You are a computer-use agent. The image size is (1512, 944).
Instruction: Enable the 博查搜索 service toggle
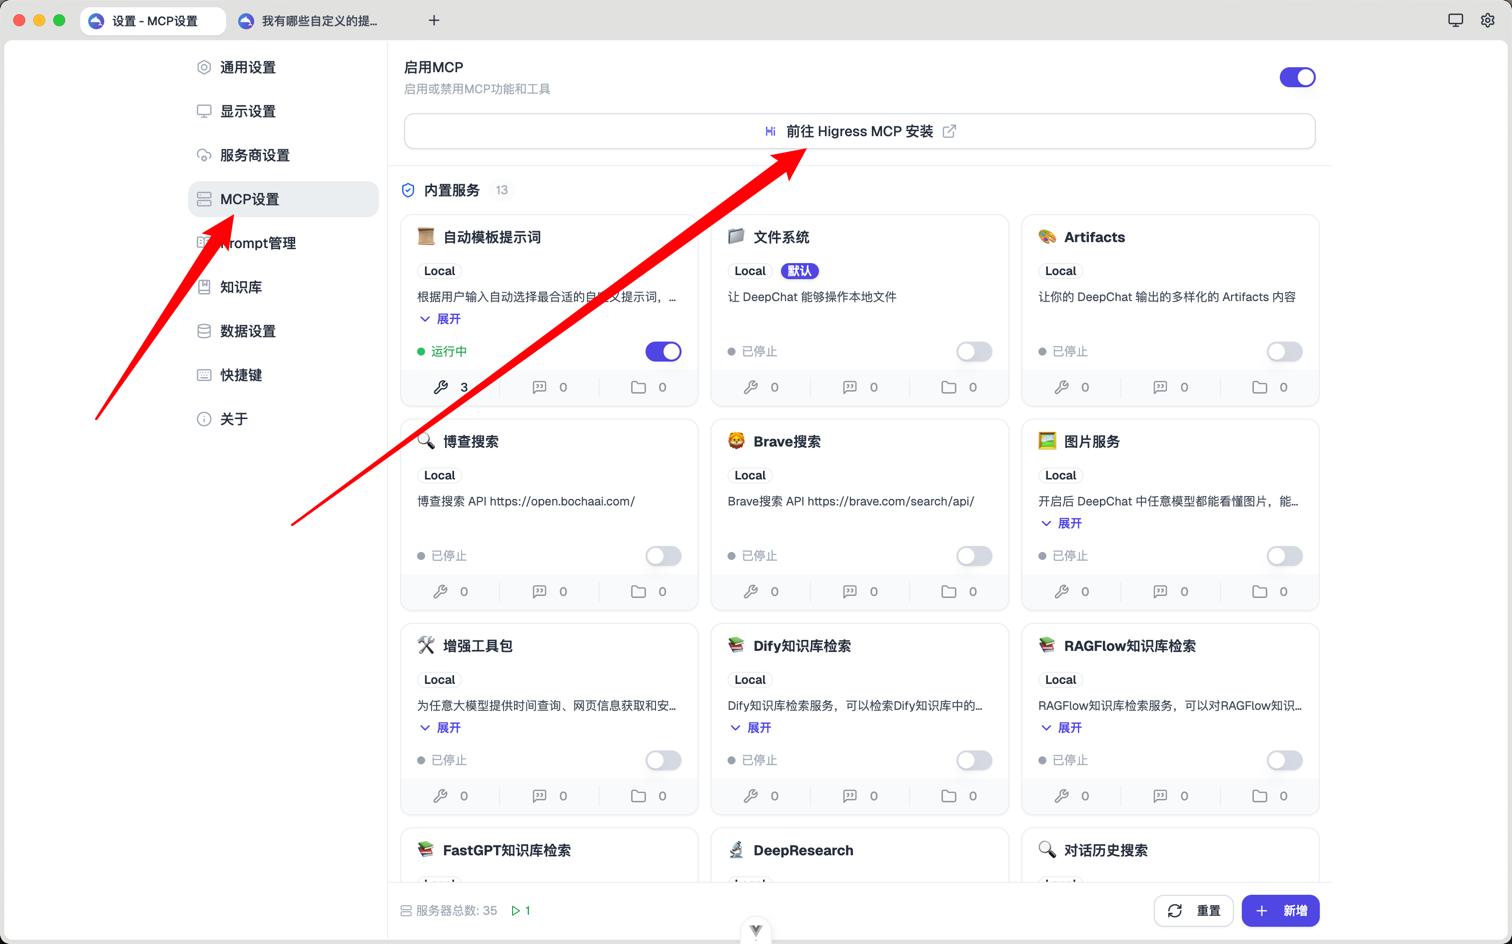pos(663,556)
